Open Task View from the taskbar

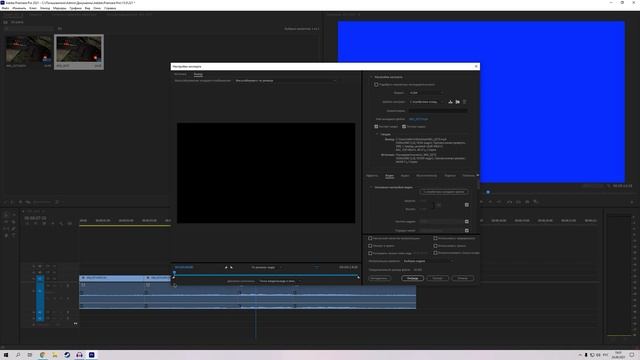(x=30, y=355)
